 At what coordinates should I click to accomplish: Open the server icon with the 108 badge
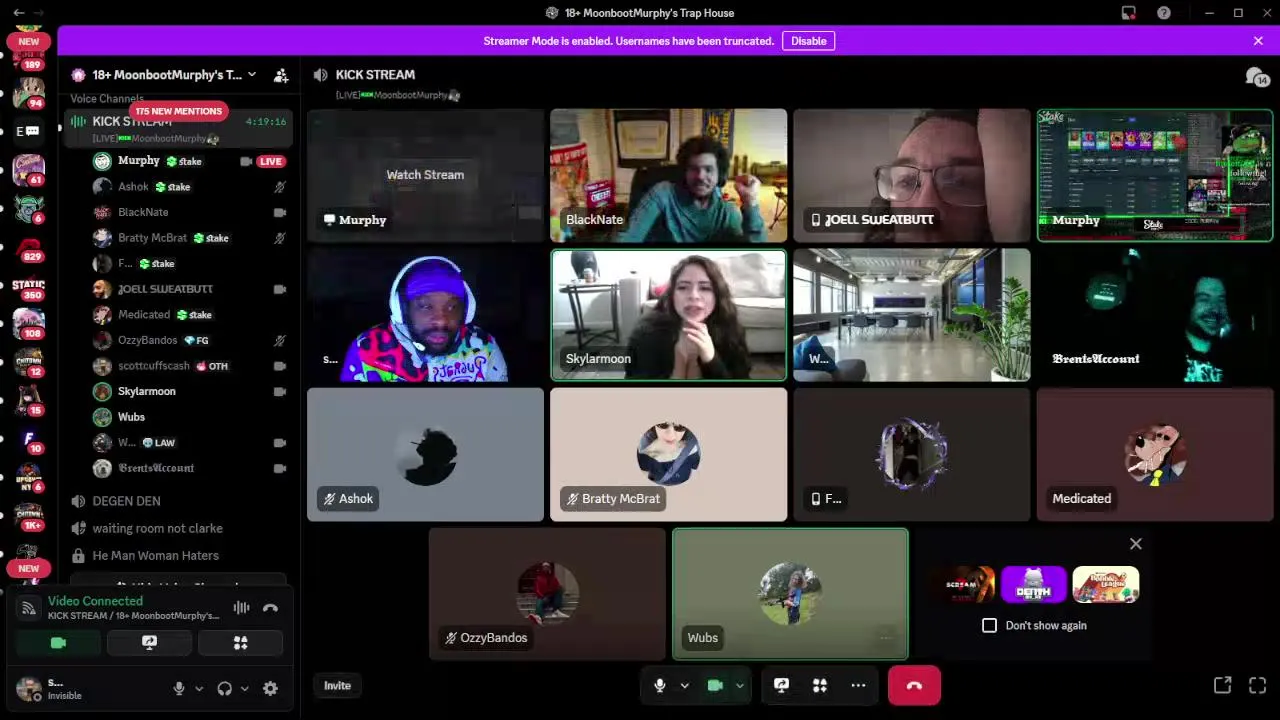point(29,324)
